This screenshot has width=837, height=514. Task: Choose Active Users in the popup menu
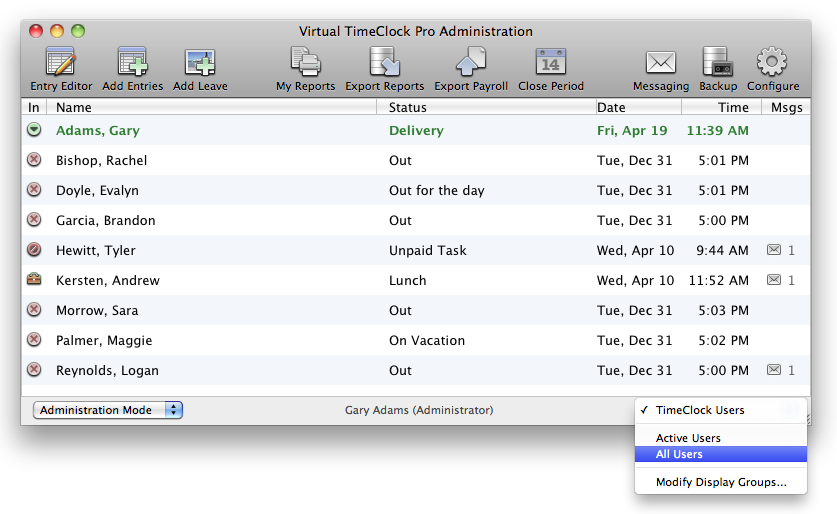688,438
